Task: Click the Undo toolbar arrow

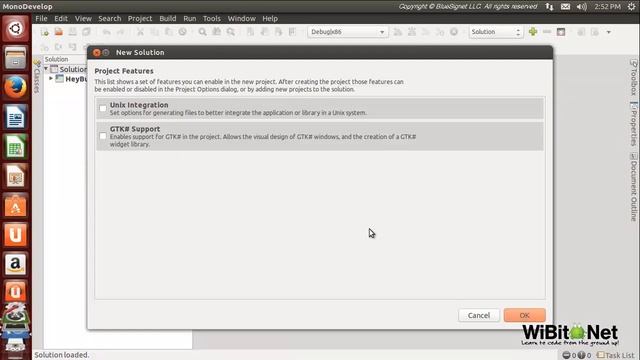Action: click(x=107, y=32)
